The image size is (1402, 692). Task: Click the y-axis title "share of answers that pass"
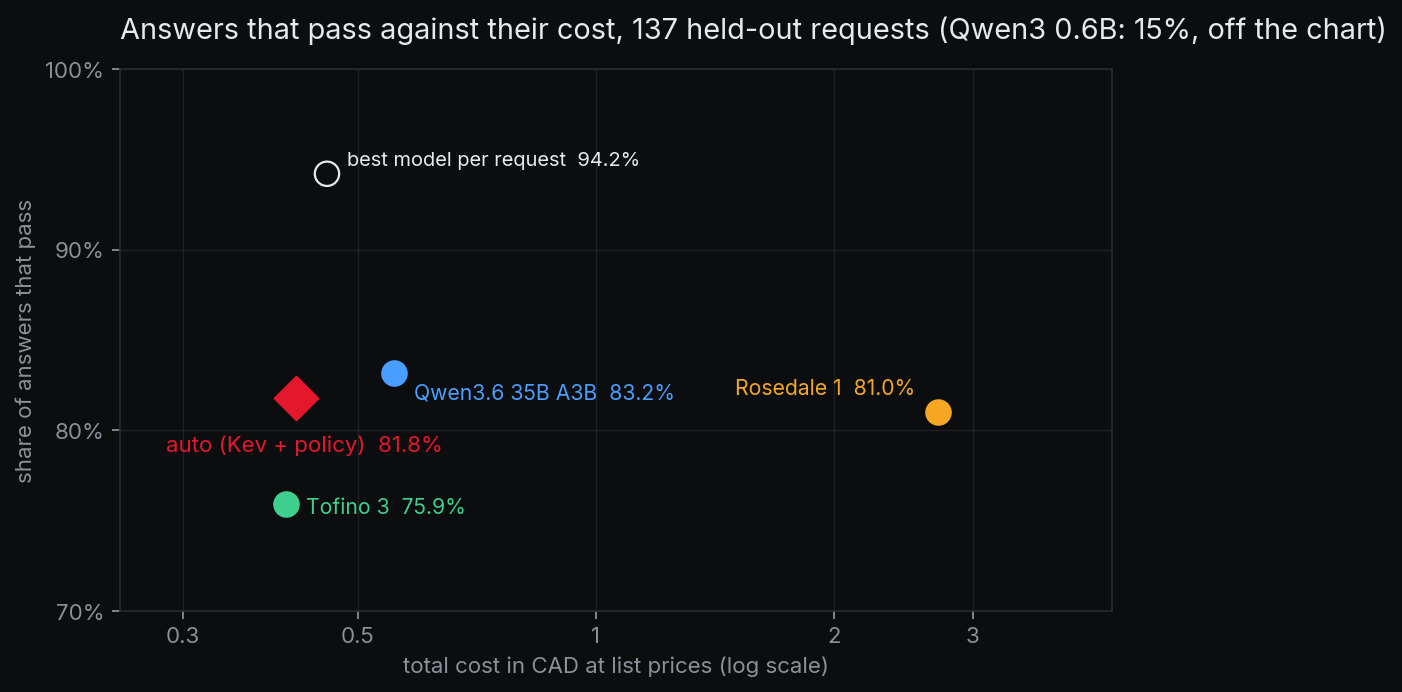pos(25,342)
